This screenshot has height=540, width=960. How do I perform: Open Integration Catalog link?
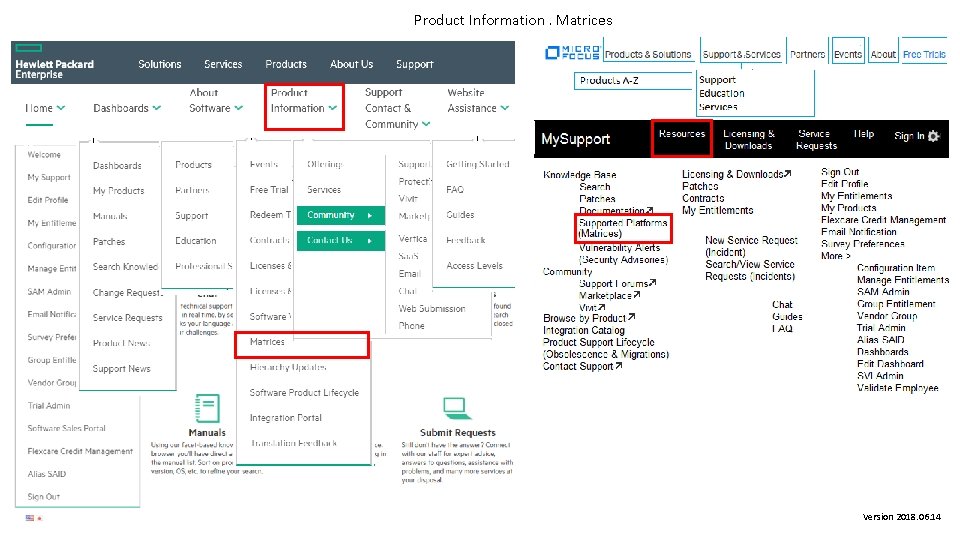[583, 330]
